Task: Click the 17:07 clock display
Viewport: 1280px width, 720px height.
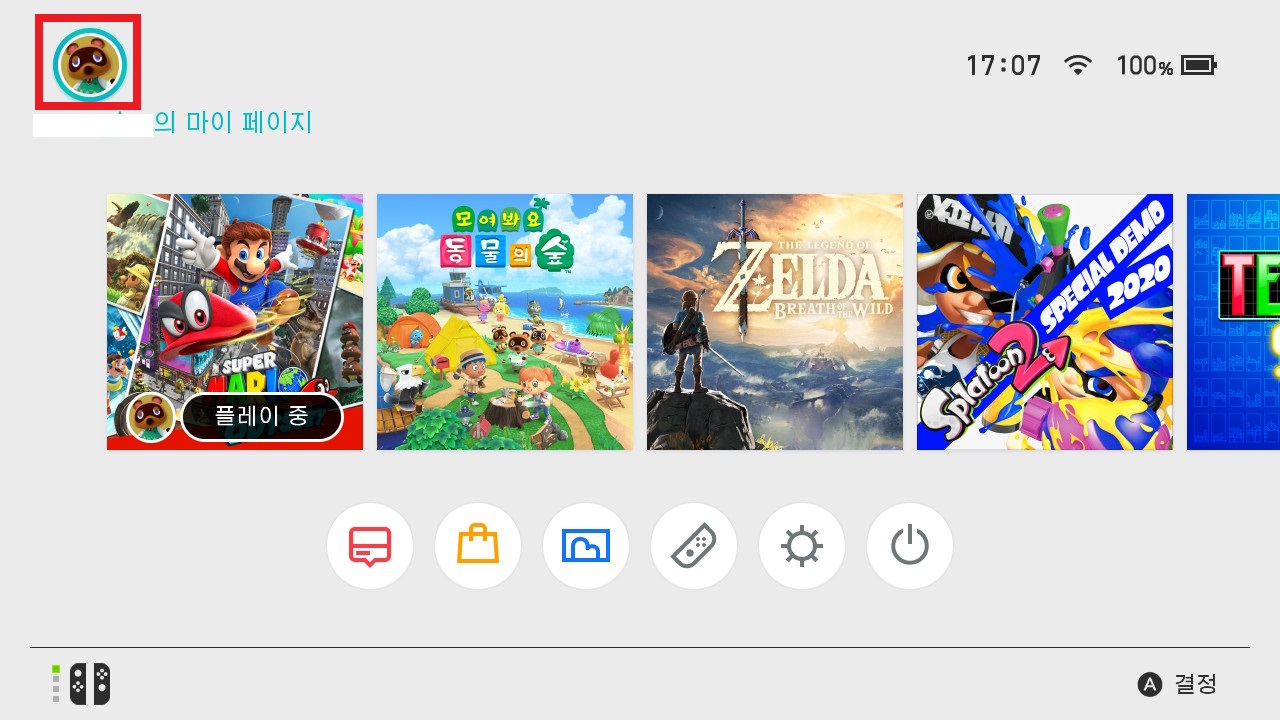Action: (1003, 66)
